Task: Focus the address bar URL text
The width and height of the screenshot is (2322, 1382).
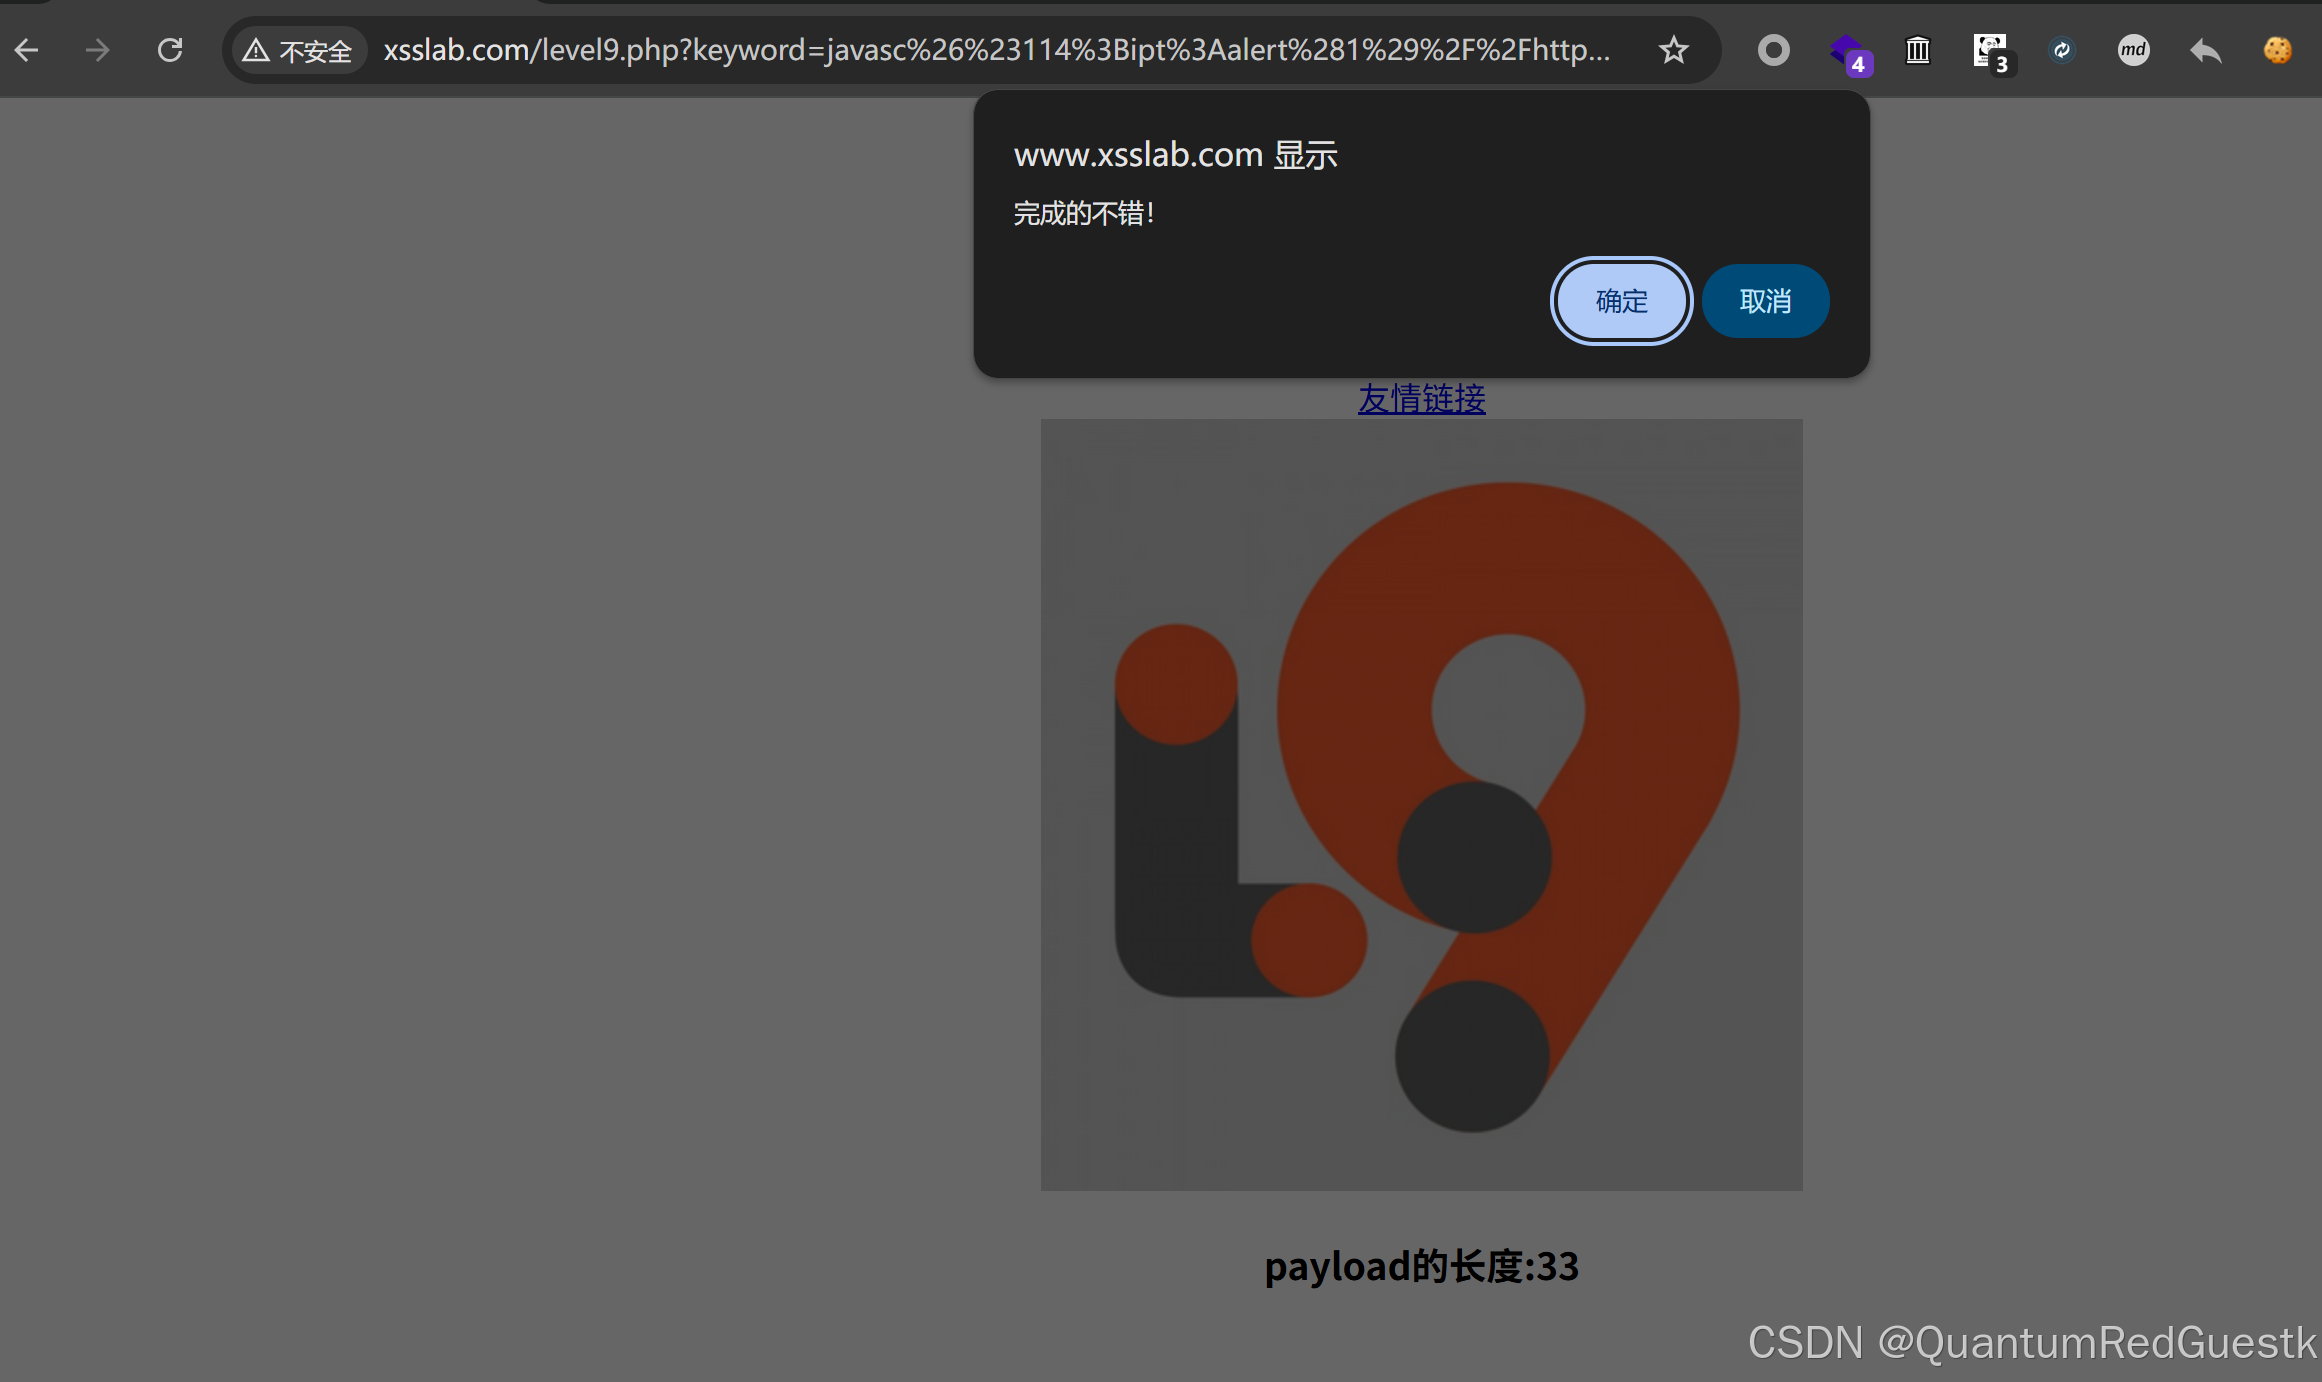Action: point(996,50)
